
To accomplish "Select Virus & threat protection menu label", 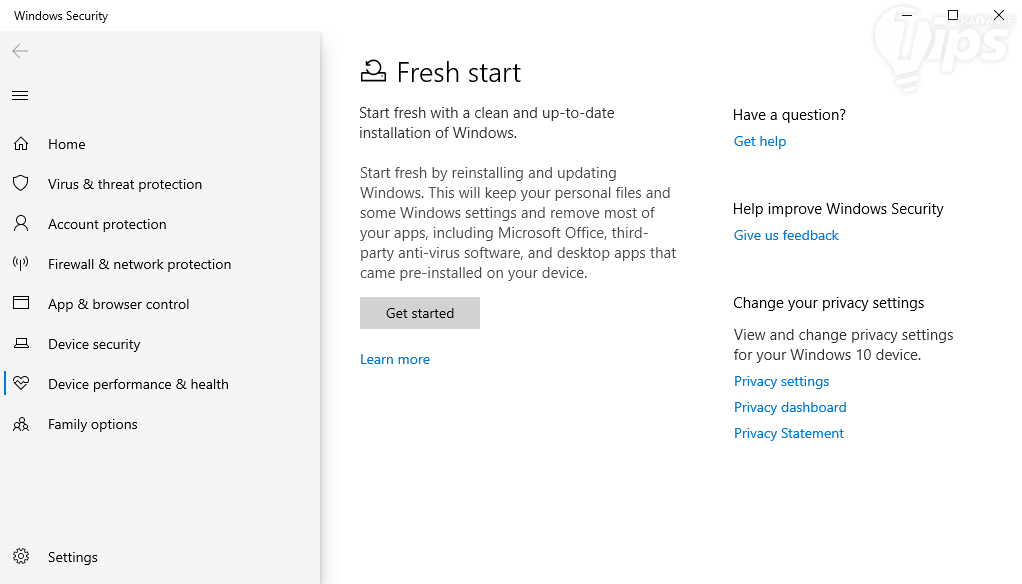I will point(125,185).
